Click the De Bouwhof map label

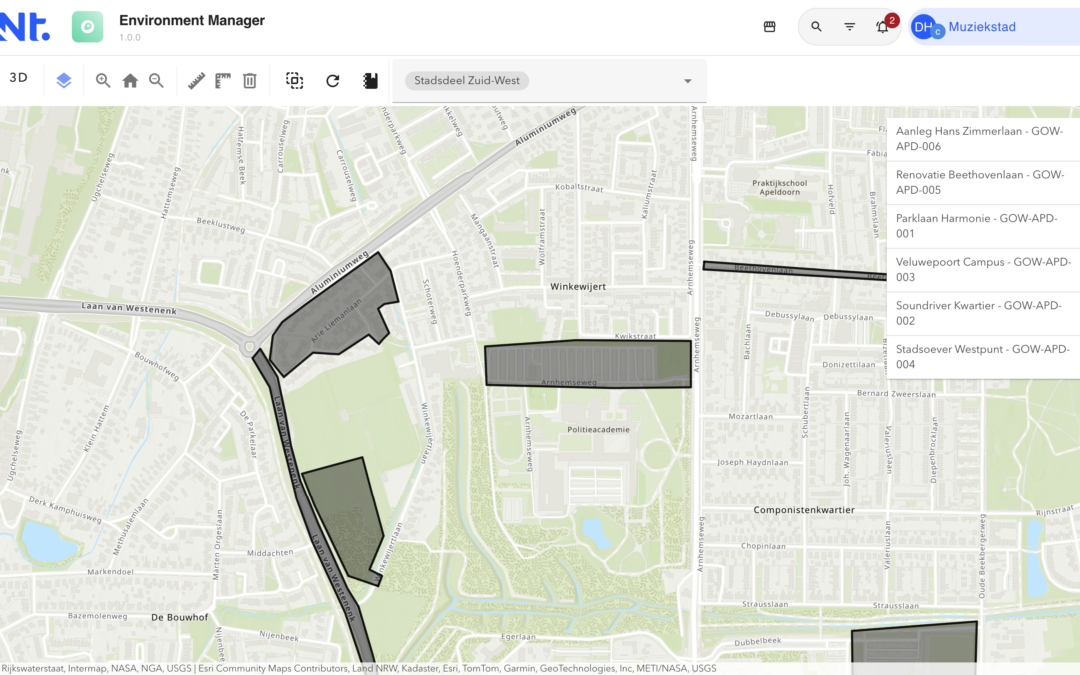179,617
